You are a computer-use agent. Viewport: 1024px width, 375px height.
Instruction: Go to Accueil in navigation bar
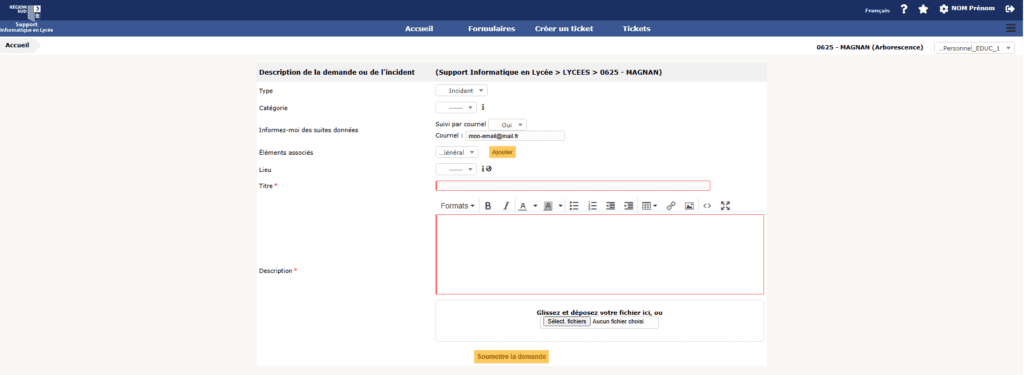419,29
